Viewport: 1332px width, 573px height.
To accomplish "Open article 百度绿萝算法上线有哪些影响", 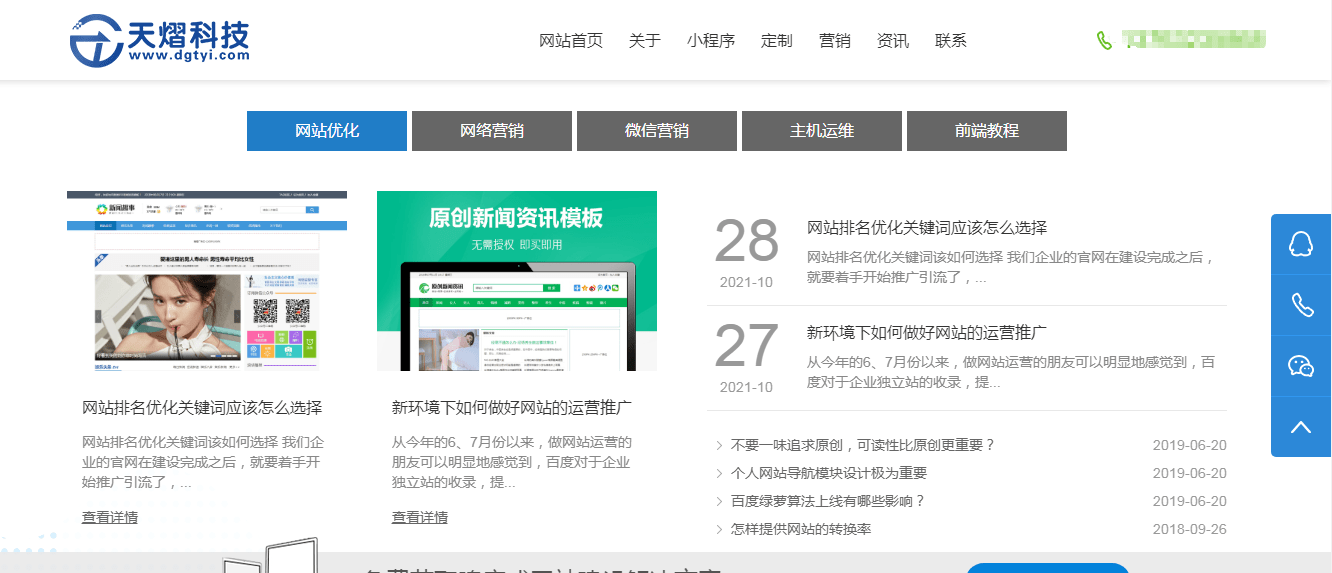I will (x=828, y=501).
